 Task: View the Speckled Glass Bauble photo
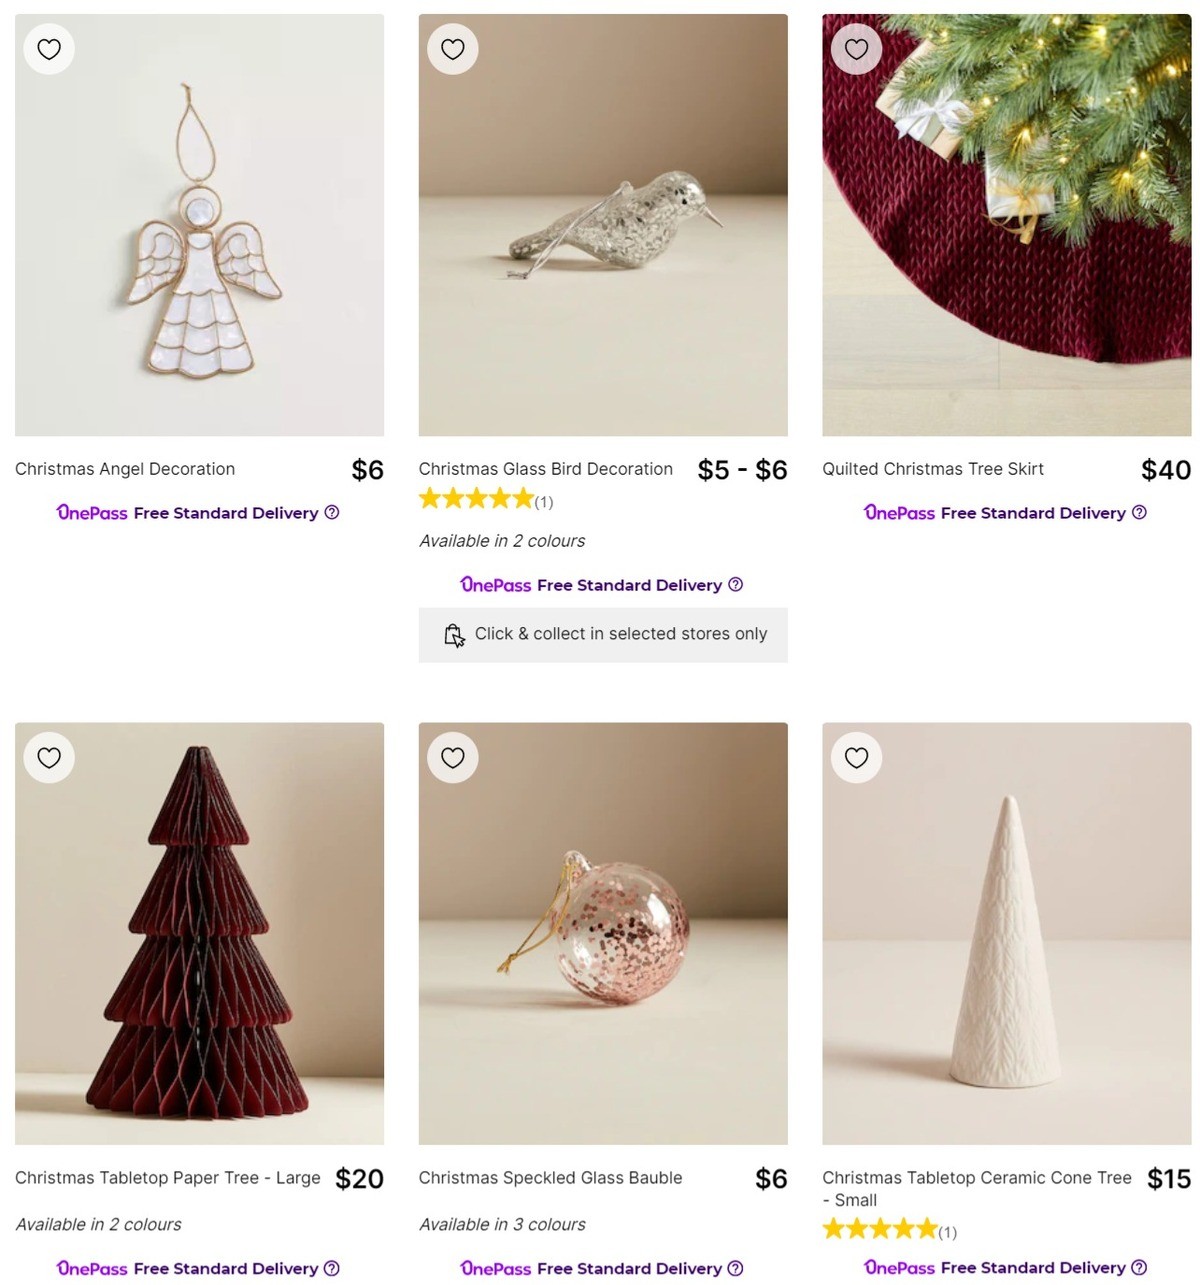[x=602, y=933]
